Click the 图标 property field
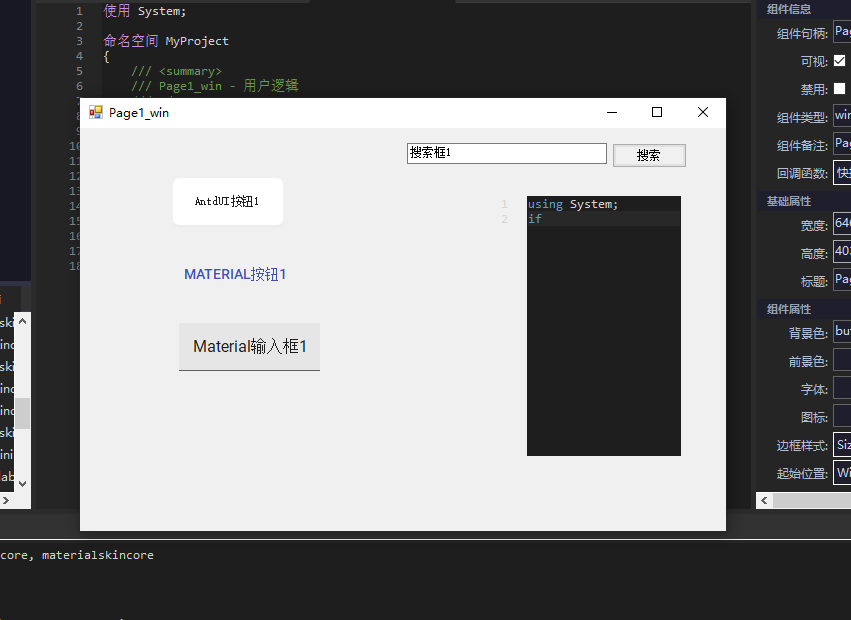The image size is (851, 620). 842,416
